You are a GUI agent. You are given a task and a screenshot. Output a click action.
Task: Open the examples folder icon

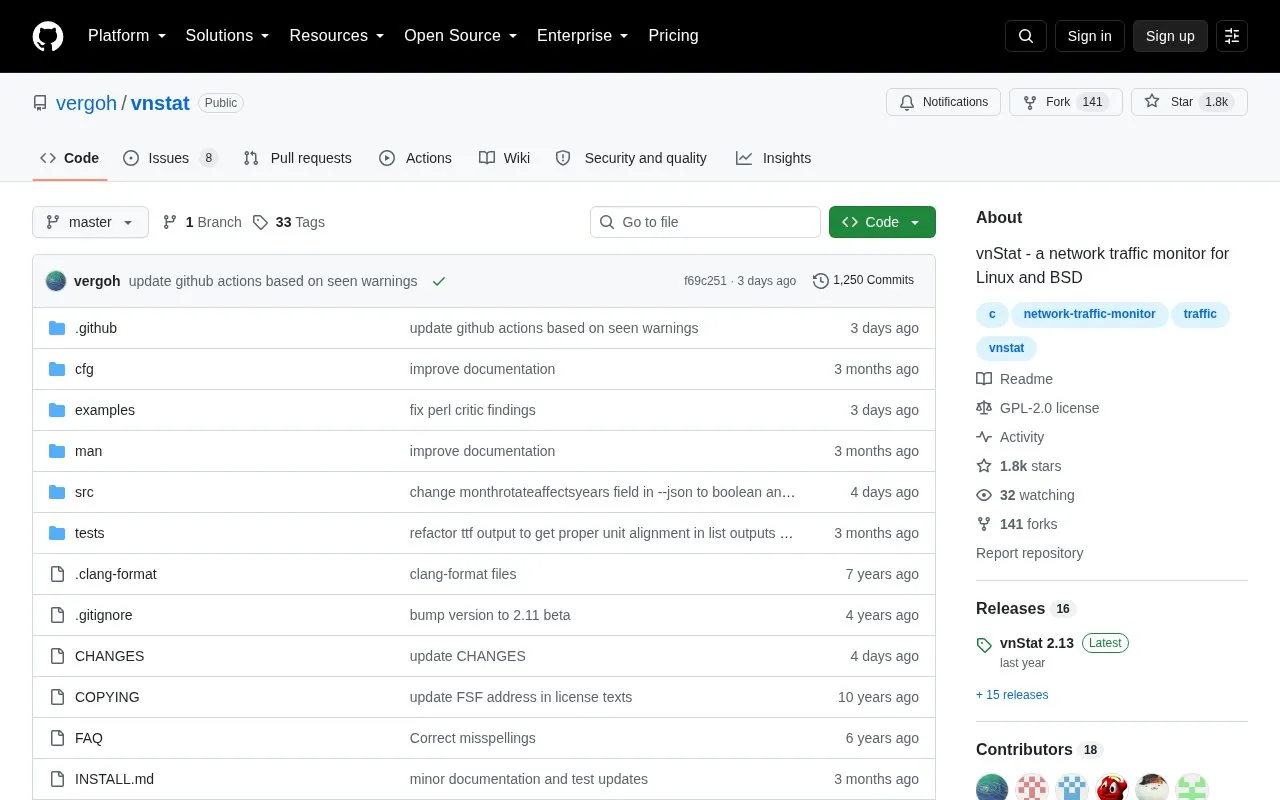[x=57, y=410]
